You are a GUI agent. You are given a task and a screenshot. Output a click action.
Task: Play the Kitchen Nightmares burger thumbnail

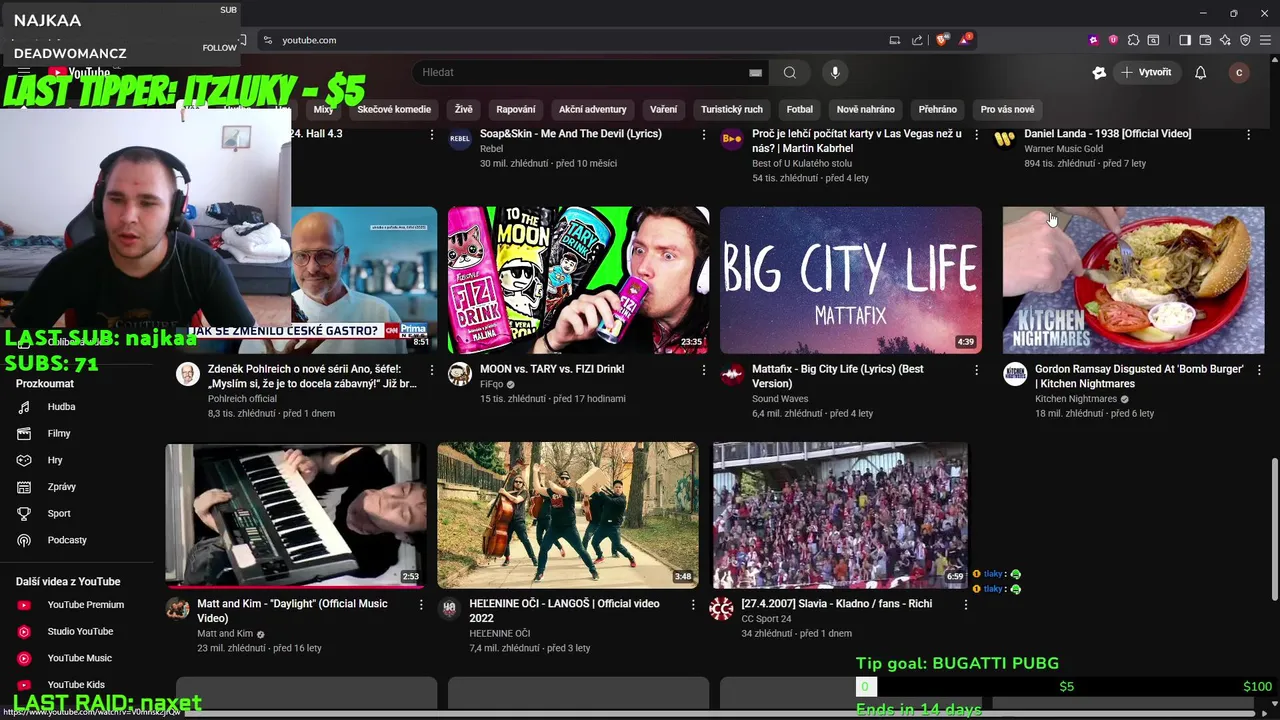[x=1134, y=280]
